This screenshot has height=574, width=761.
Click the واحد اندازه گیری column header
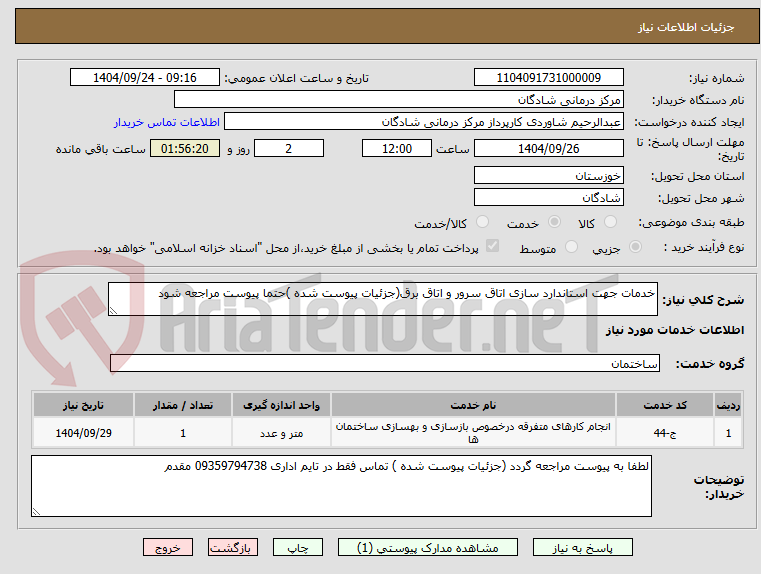[281, 405]
